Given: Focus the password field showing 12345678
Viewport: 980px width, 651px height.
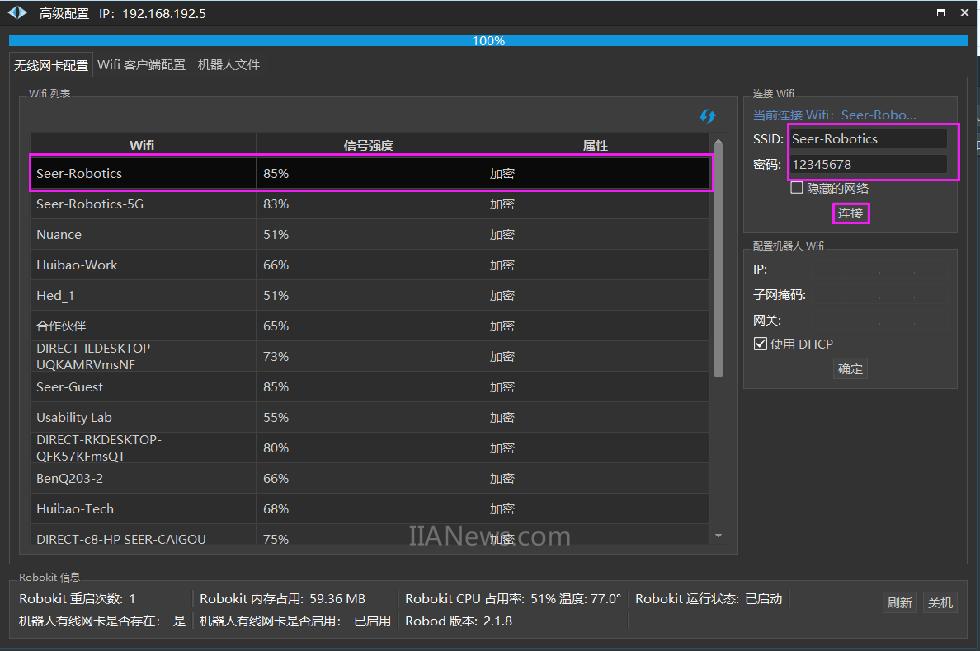Looking at the screenshot, I should click(866, 164).
